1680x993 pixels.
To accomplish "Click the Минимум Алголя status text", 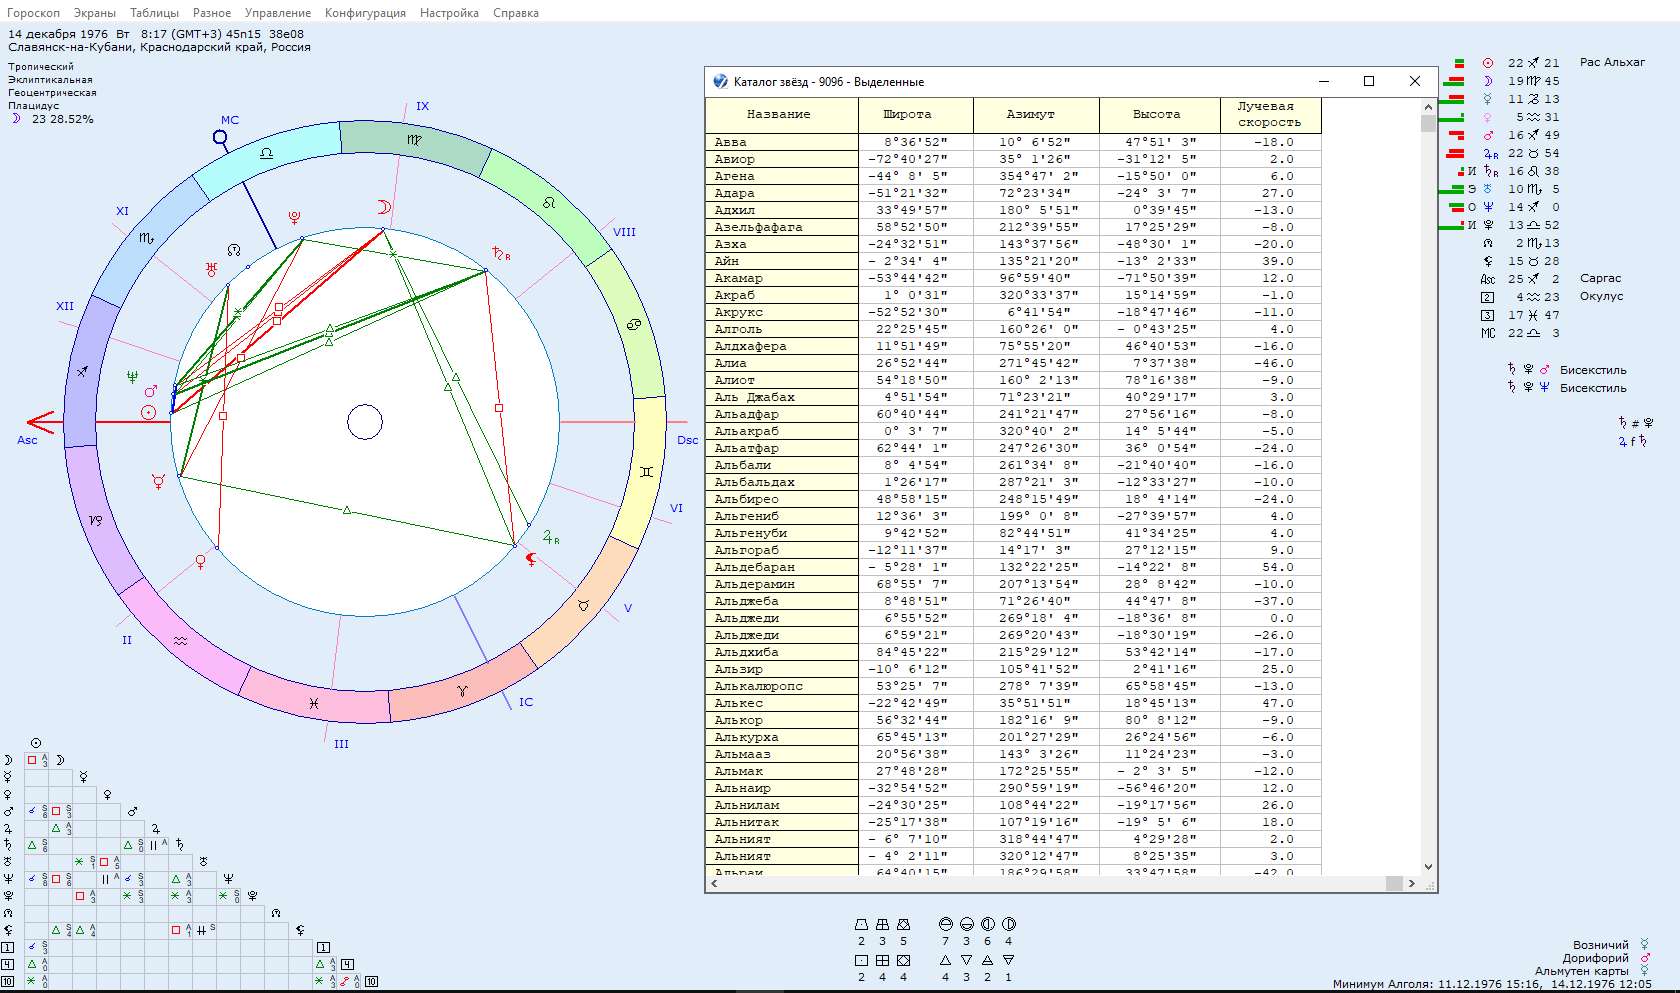I will tap(1492, 984).
